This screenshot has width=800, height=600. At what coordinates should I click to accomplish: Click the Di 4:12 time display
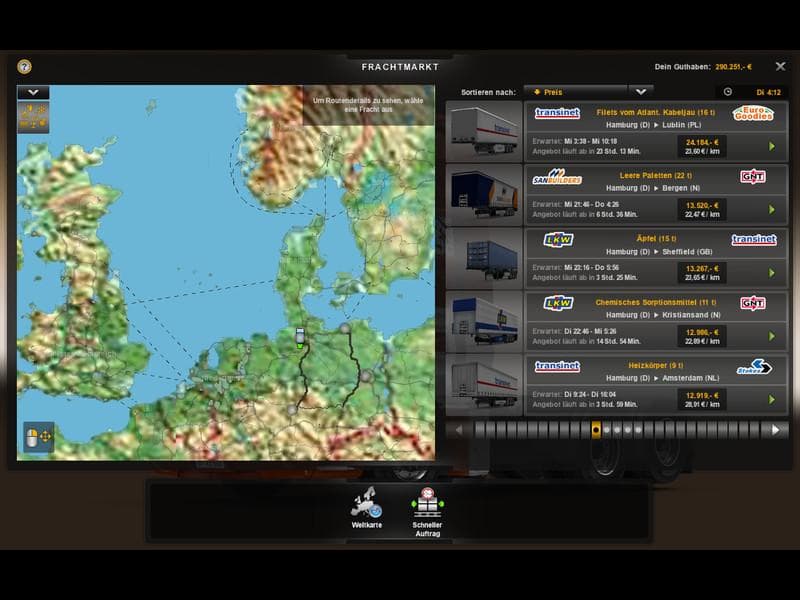coord(768,92)
